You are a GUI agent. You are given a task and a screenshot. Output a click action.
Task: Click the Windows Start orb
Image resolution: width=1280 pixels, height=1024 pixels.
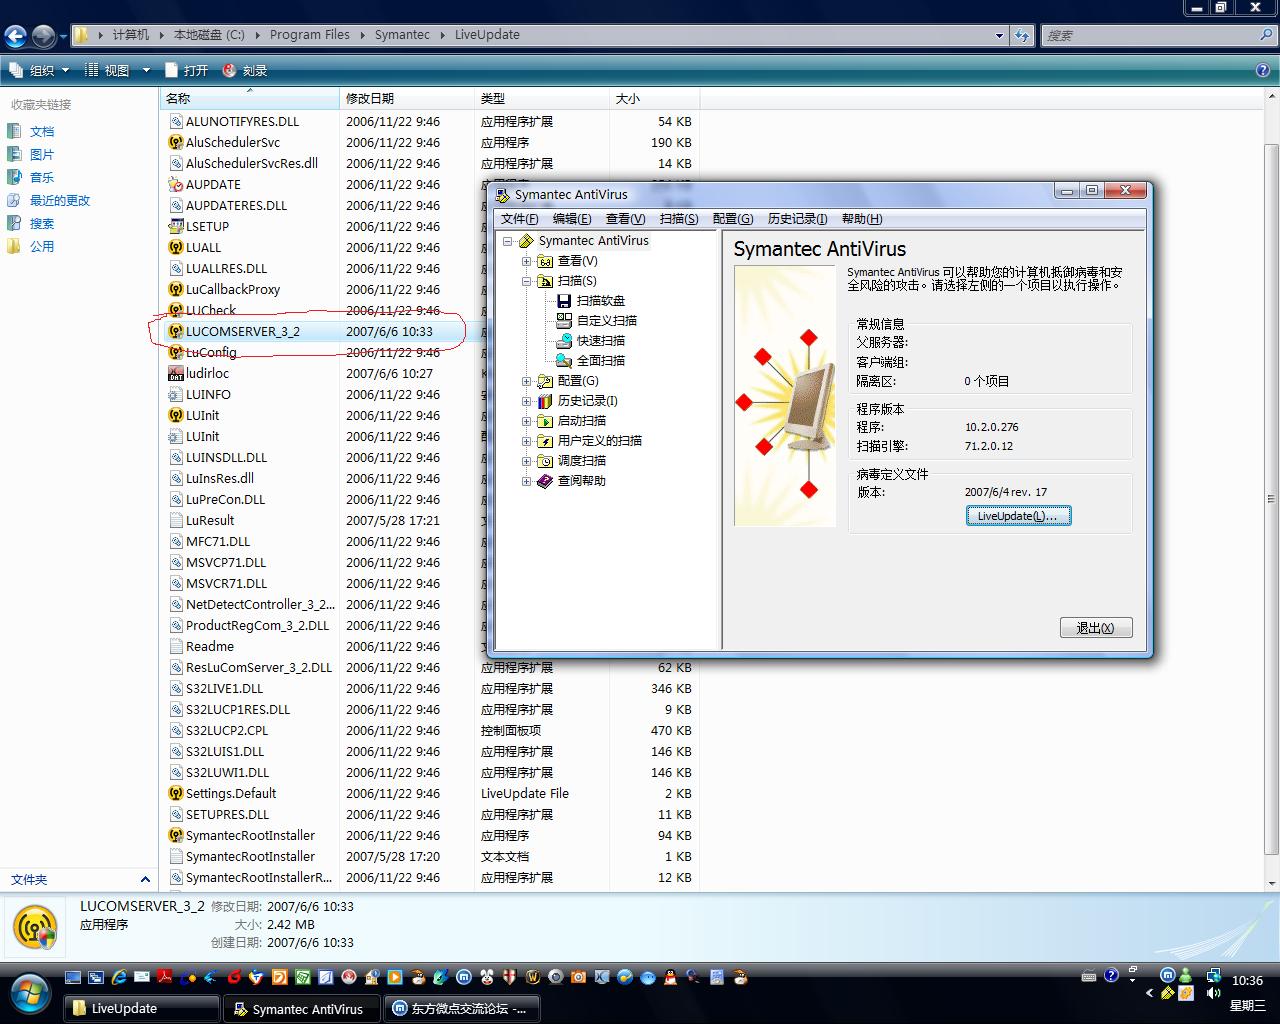pos(30,995)
